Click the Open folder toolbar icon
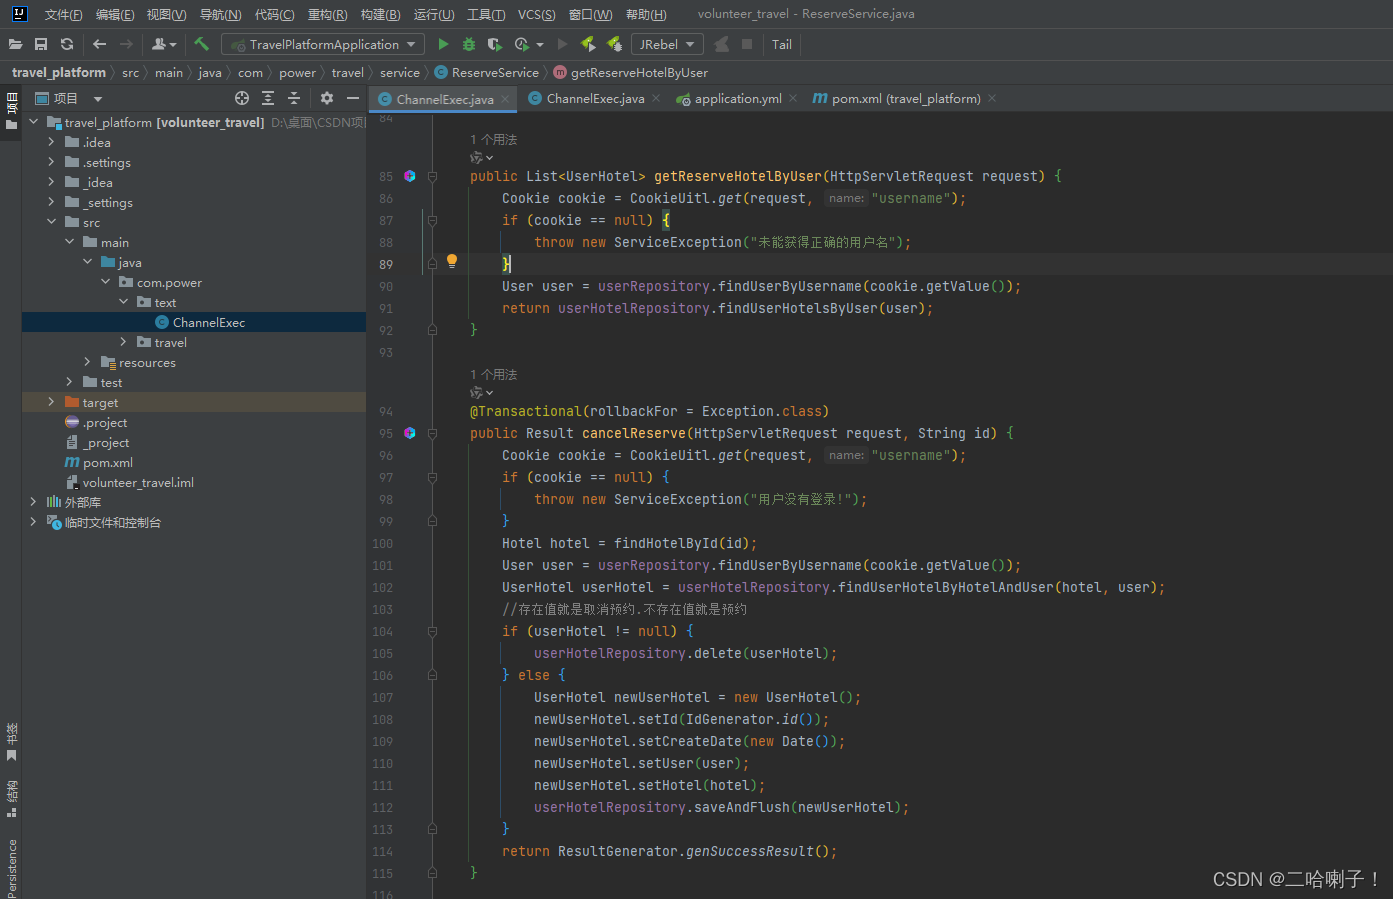1393x899 pixels. [x=15, y=44]
